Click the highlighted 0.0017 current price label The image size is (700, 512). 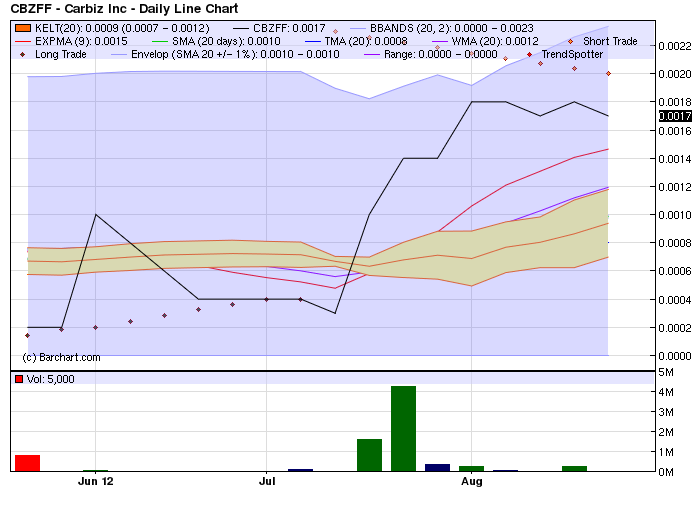[x=675, y=116]
